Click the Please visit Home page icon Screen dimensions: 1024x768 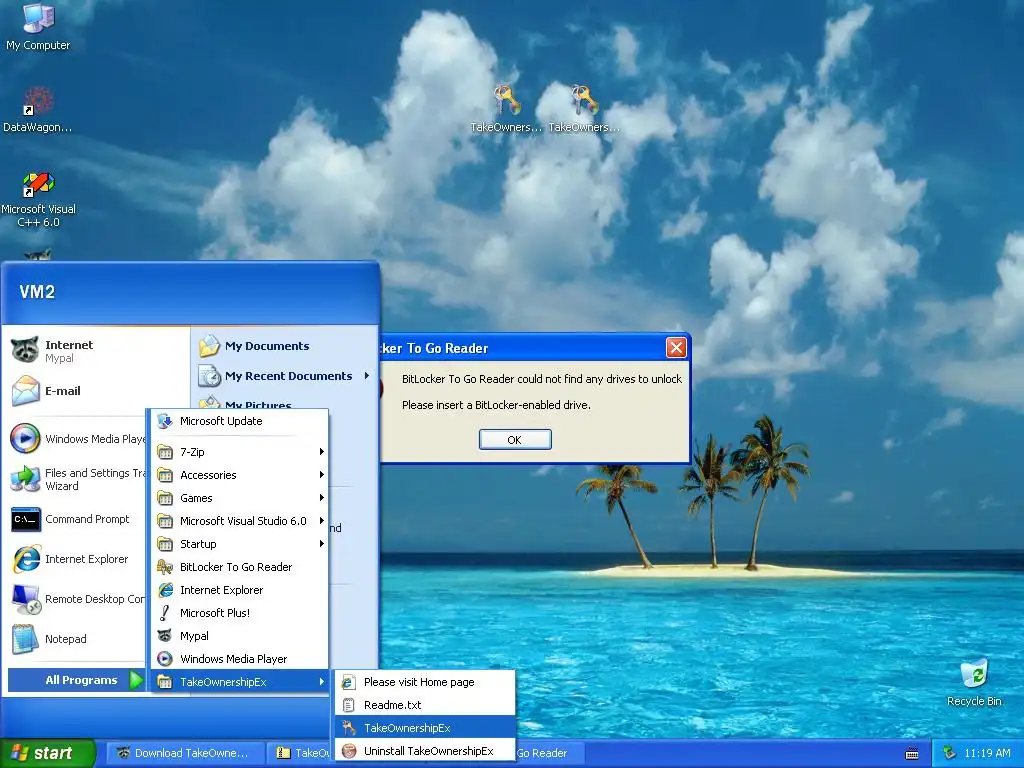coord(349,682)
